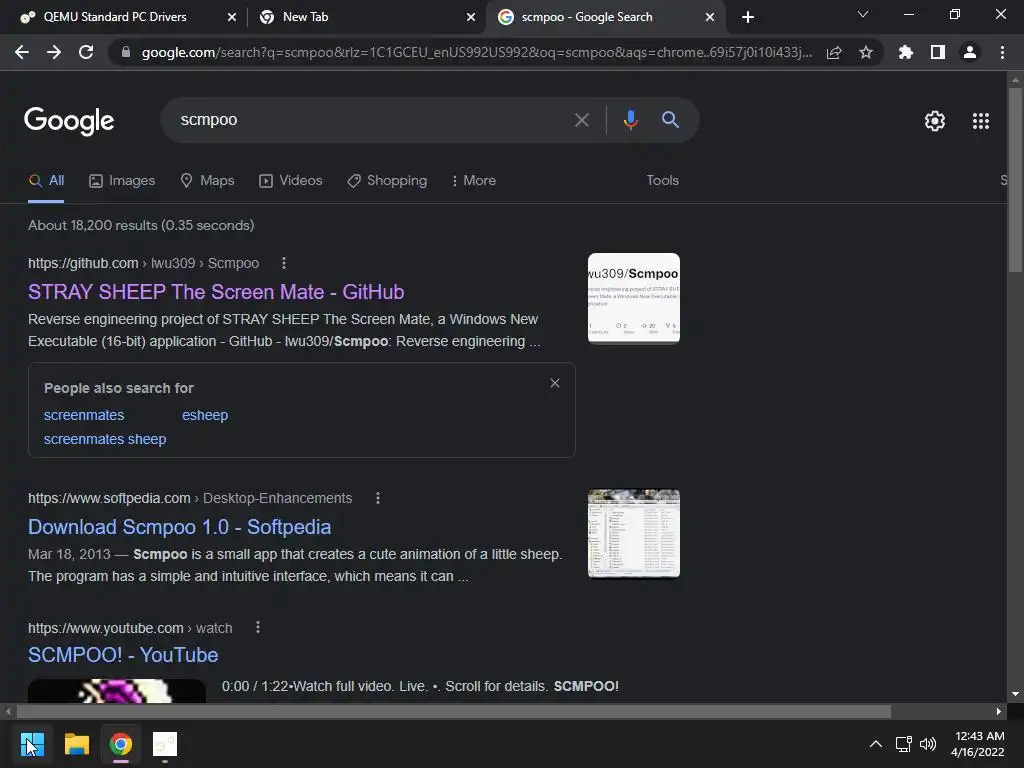Open the white app on the taskbar
The image size is (1024, 768).
[x=165, y=744]
